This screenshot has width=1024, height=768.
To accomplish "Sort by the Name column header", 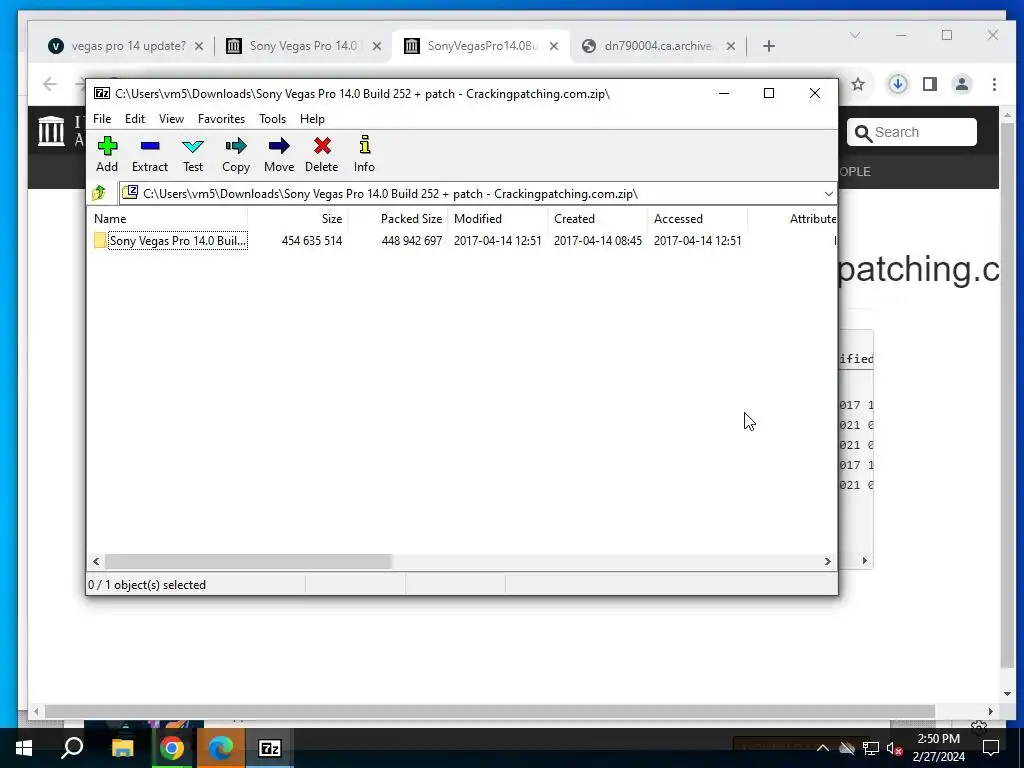I will [x=167, y=219].
